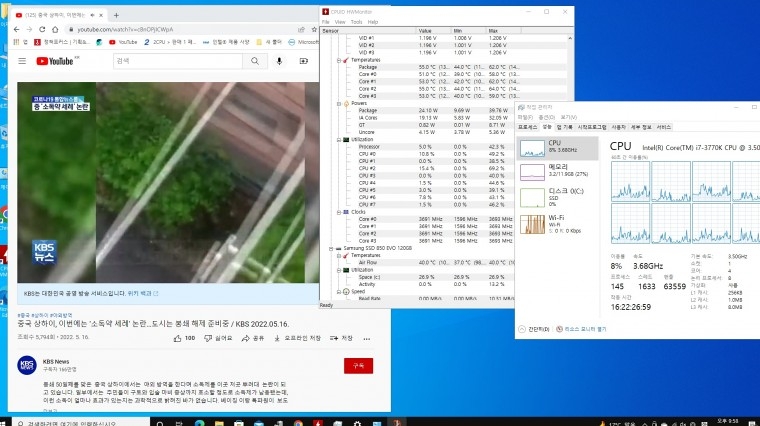Image resolution: width=760 pixels, height=426 pixels.
Task: Switch to Task Manager Processes tab
Action: coord(528,127)
